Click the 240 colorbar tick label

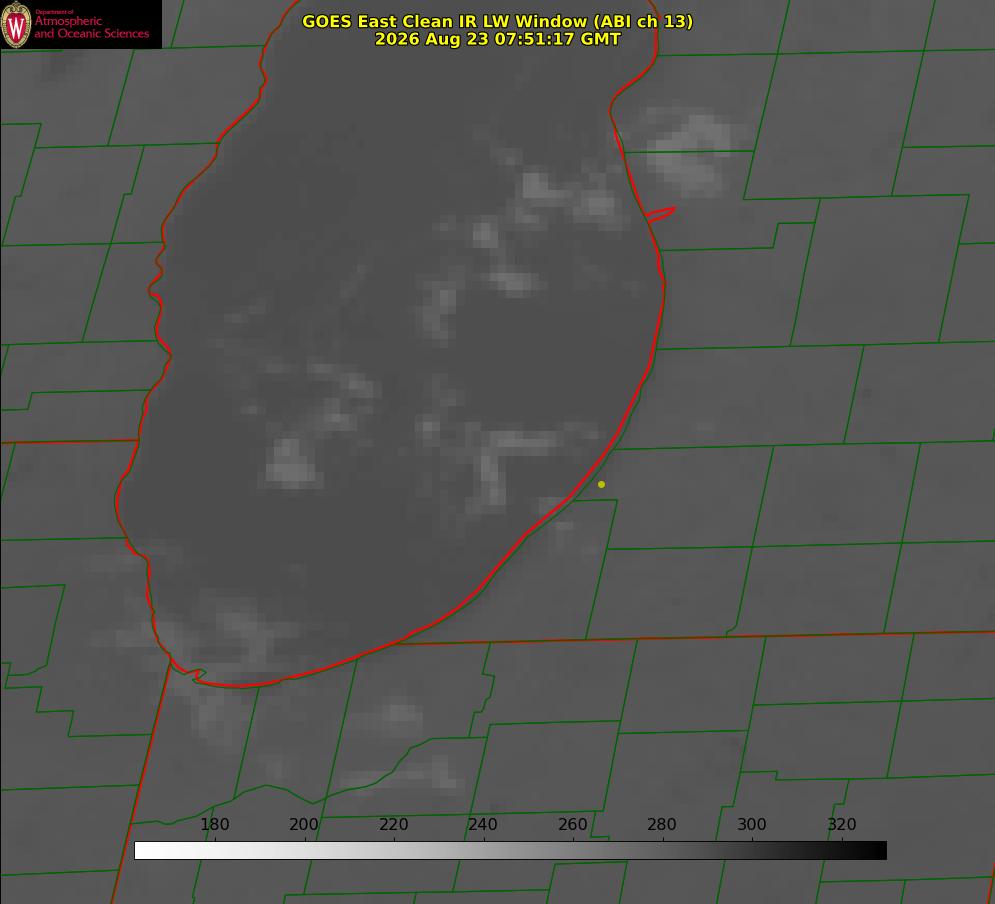click(483, 824)
